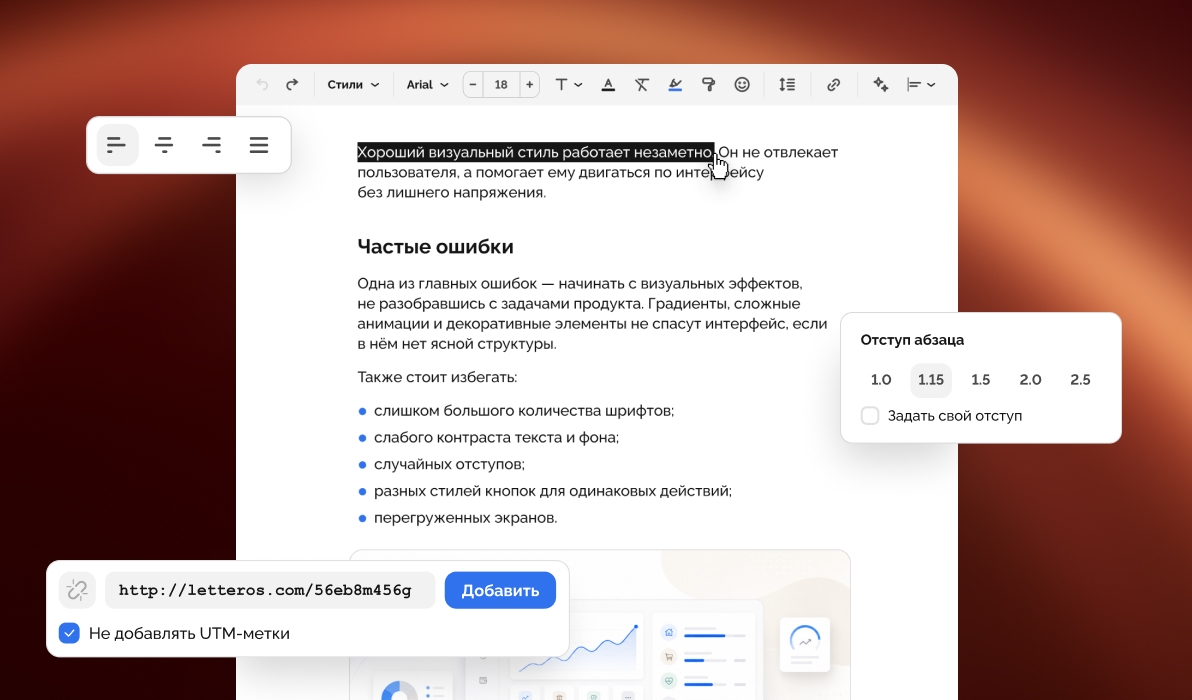Click the undo arrow icon
This screenshot has height=700, width=1192.
click(262, 85)
